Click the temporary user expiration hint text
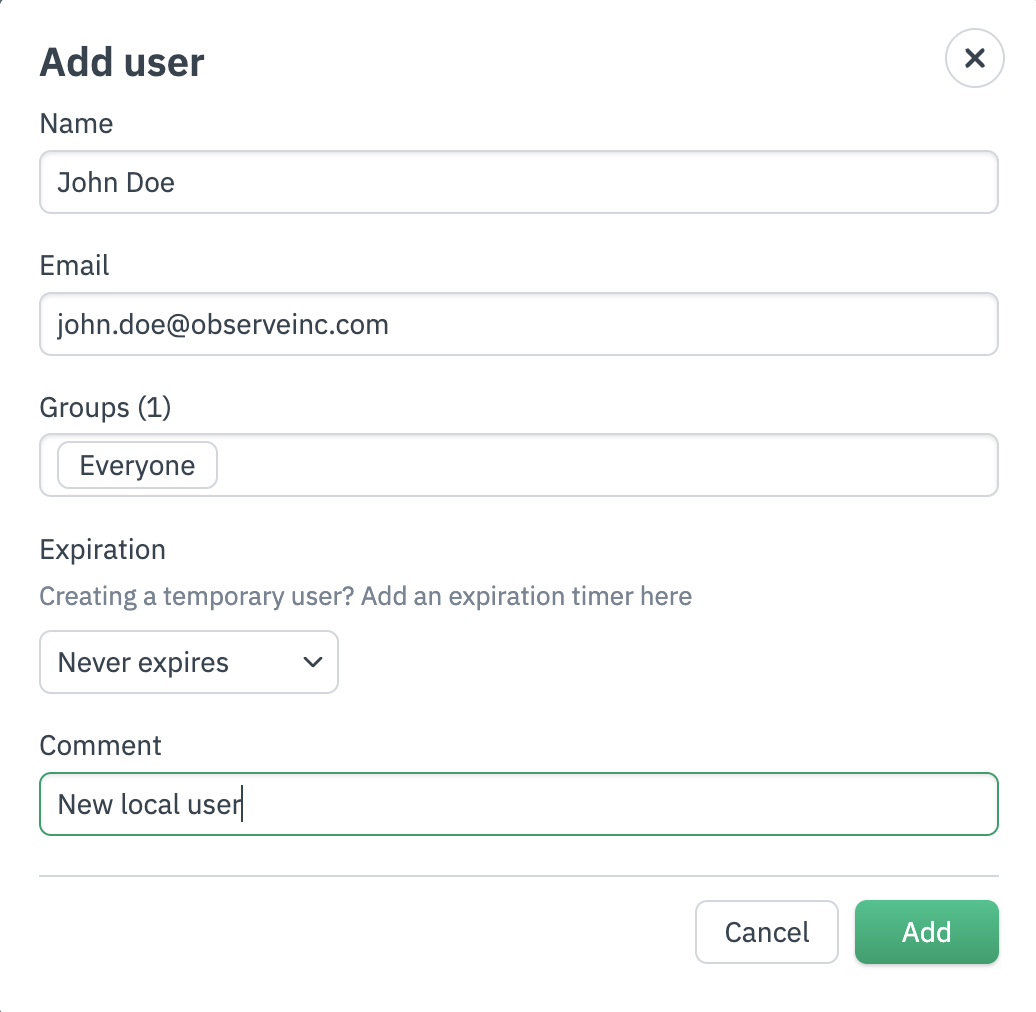Viewport: 1036px width, 1012px height. pos(365,597)
